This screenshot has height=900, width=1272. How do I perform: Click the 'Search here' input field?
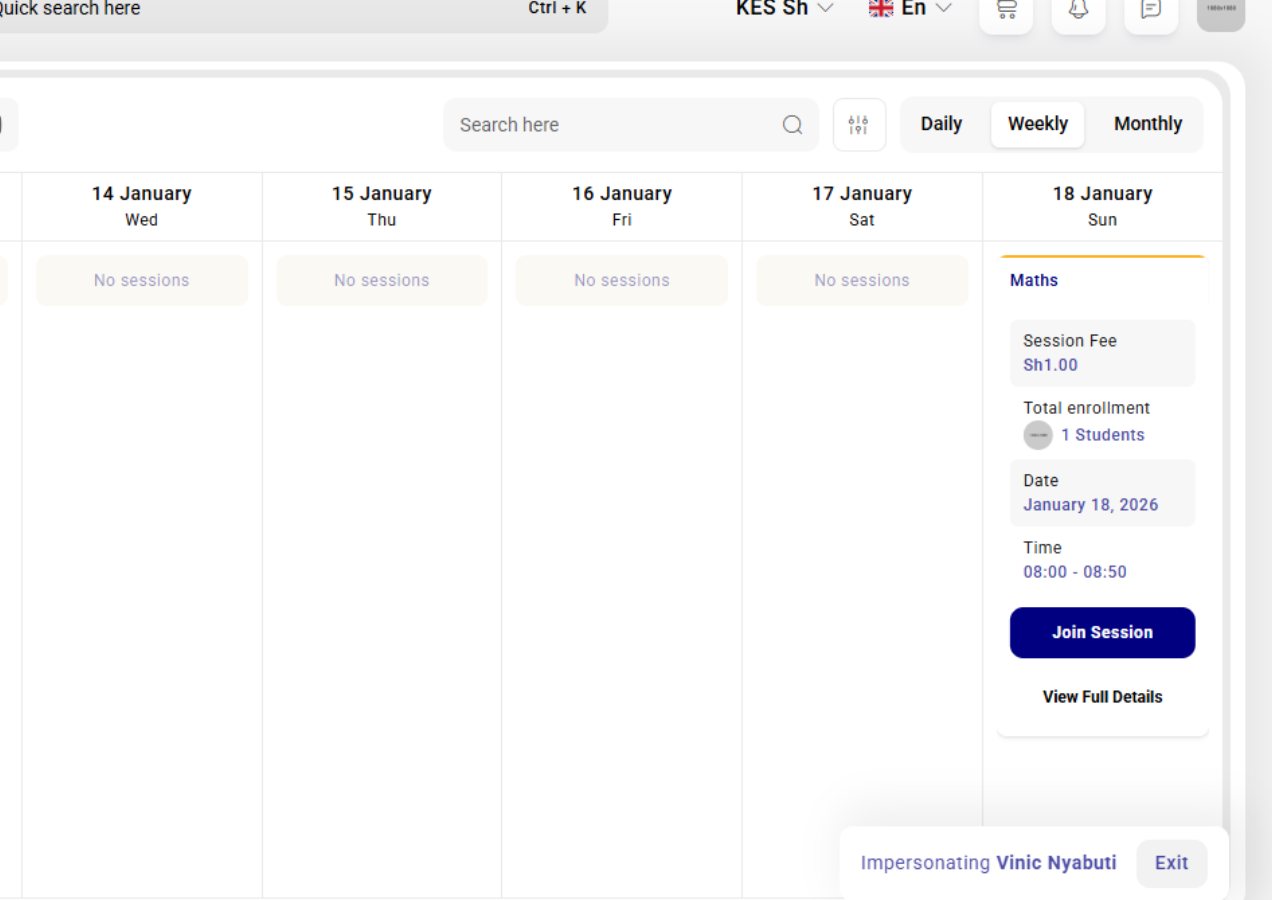pos(610,125)
